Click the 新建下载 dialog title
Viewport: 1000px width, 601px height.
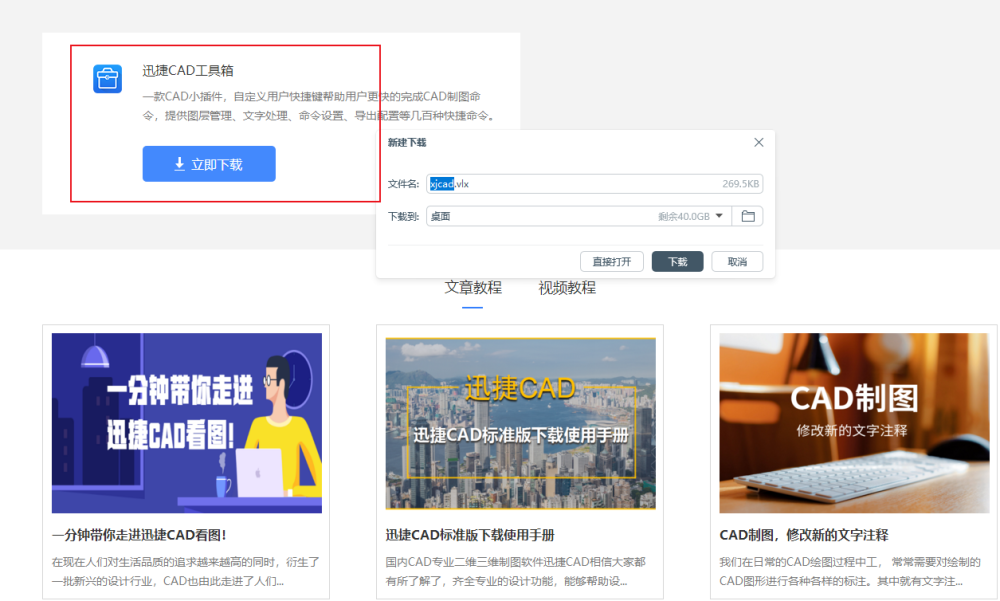click(407, 142)
